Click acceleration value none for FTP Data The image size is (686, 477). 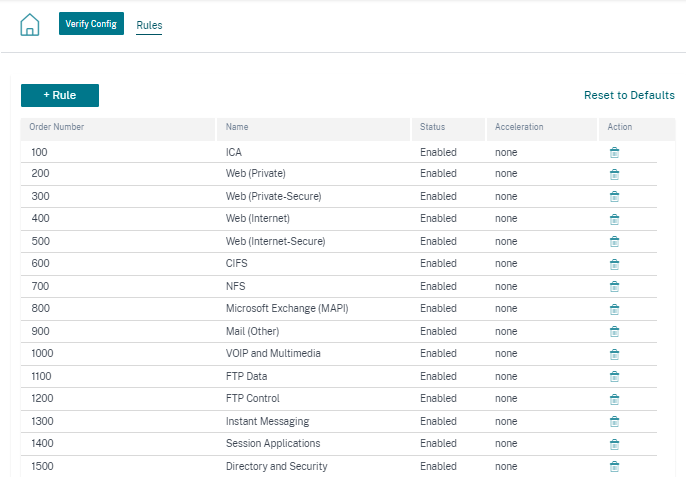coord(506,376)
